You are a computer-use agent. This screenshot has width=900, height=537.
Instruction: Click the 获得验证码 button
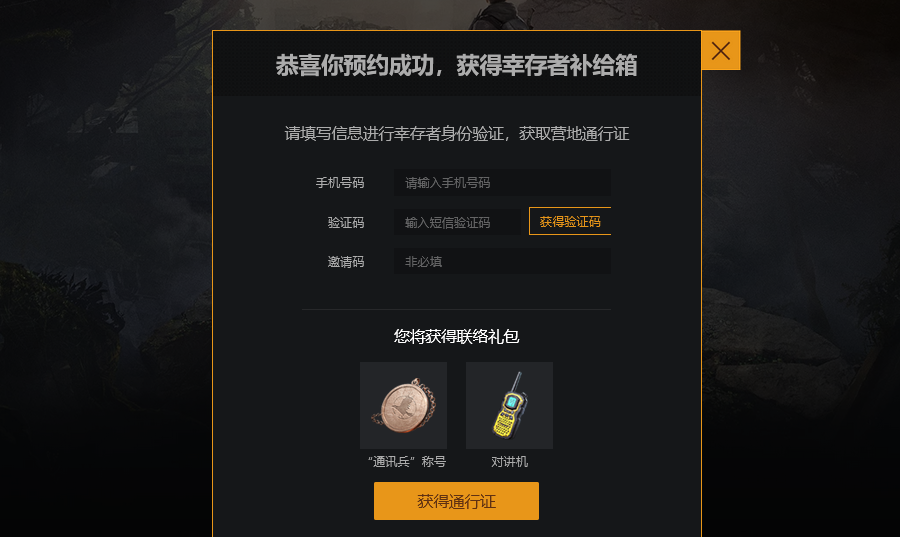[x=570, y=221]
